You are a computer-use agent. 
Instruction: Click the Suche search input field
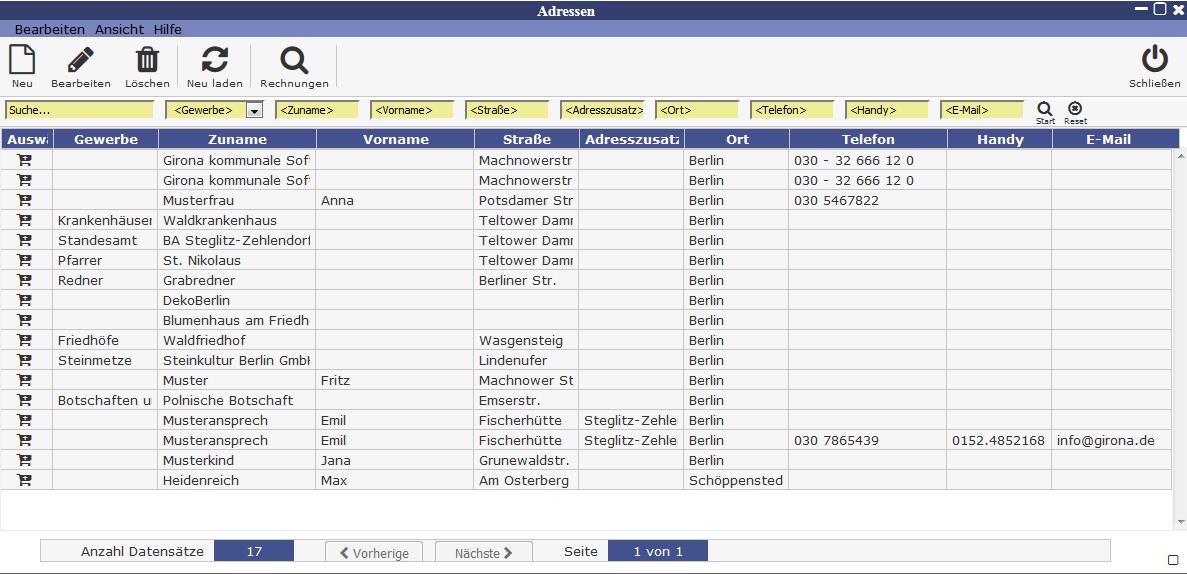(x=80, y=110)
